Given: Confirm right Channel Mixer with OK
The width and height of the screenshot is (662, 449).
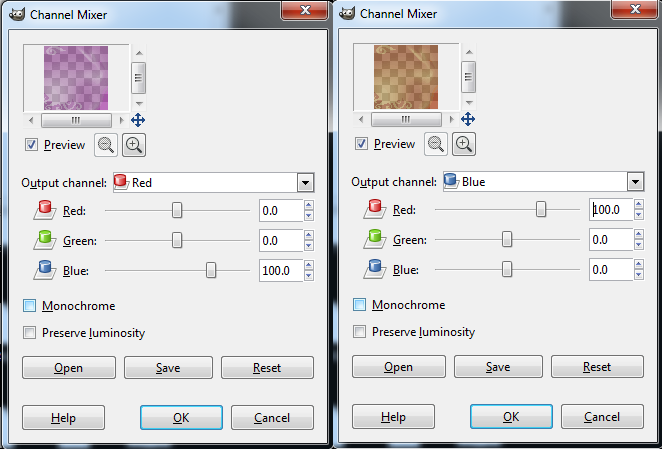Looking at the screenshot, I should [511, 417].
